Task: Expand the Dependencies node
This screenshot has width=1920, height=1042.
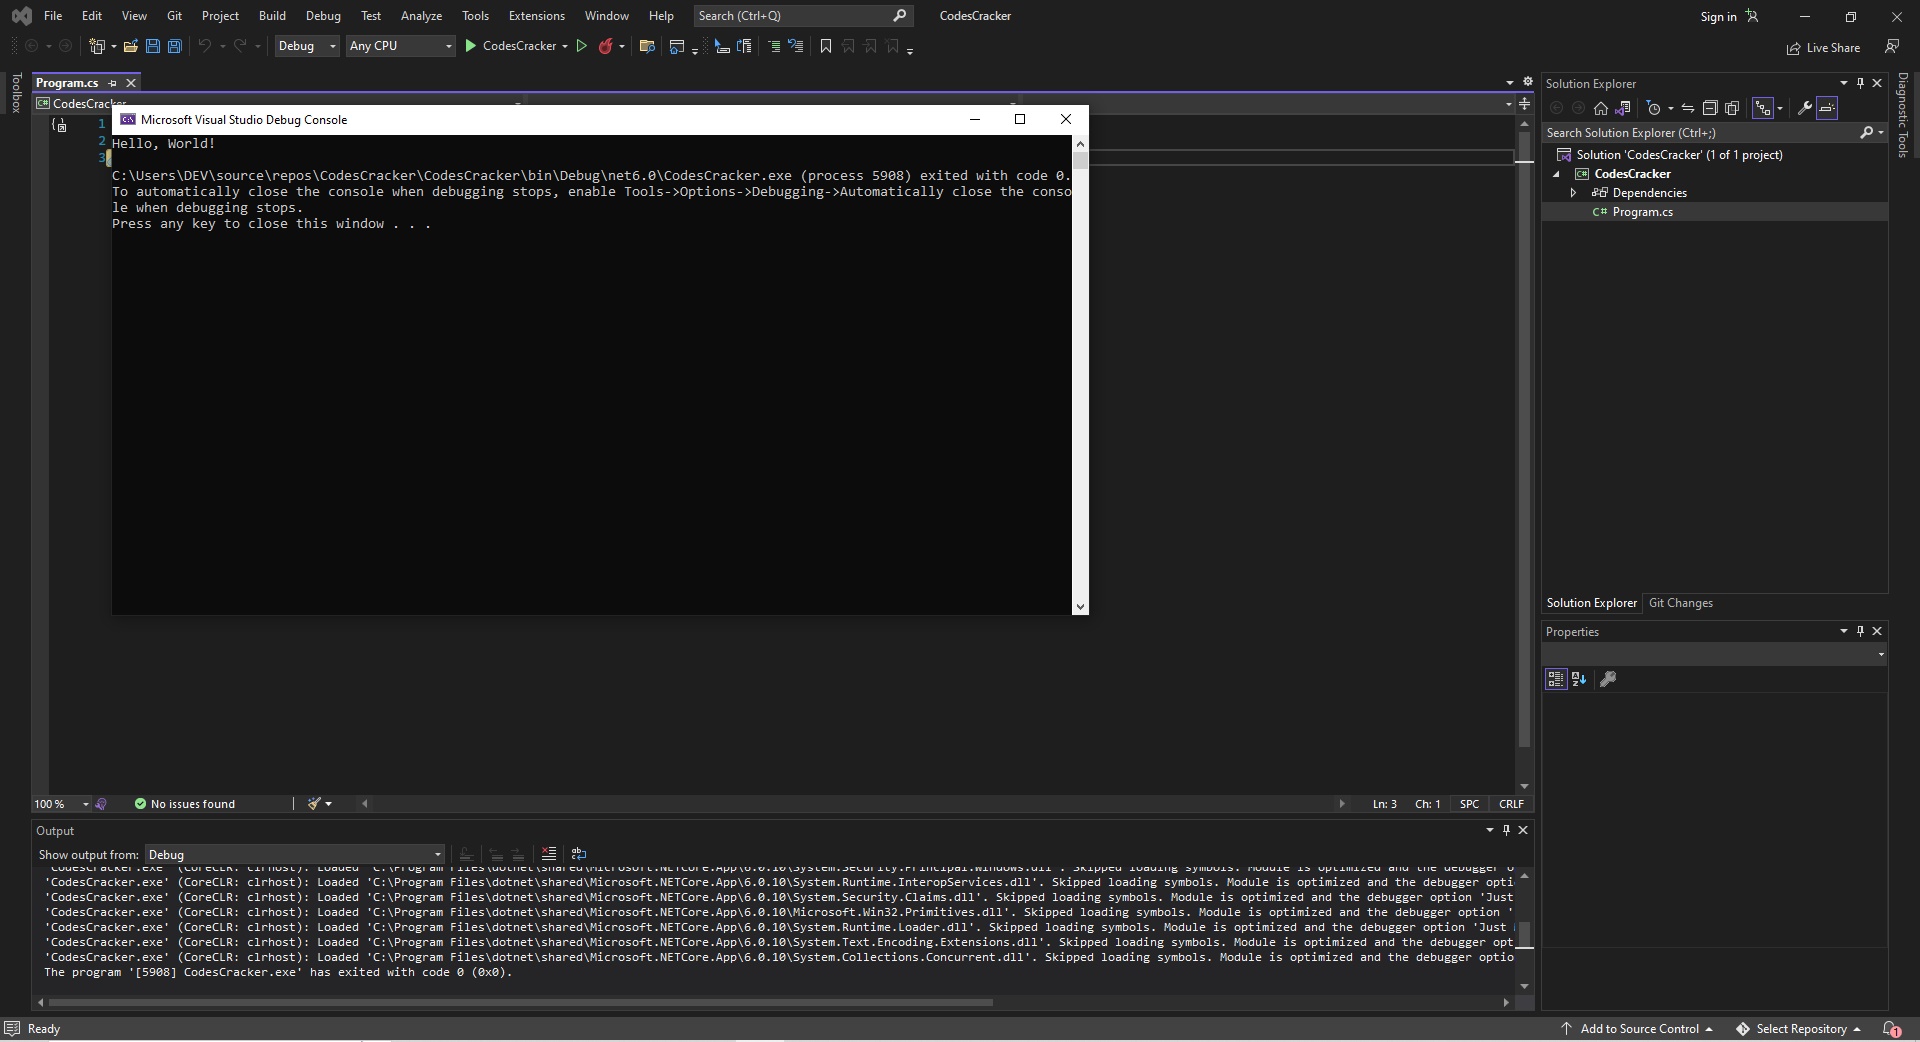Action: click(1573, 193)
